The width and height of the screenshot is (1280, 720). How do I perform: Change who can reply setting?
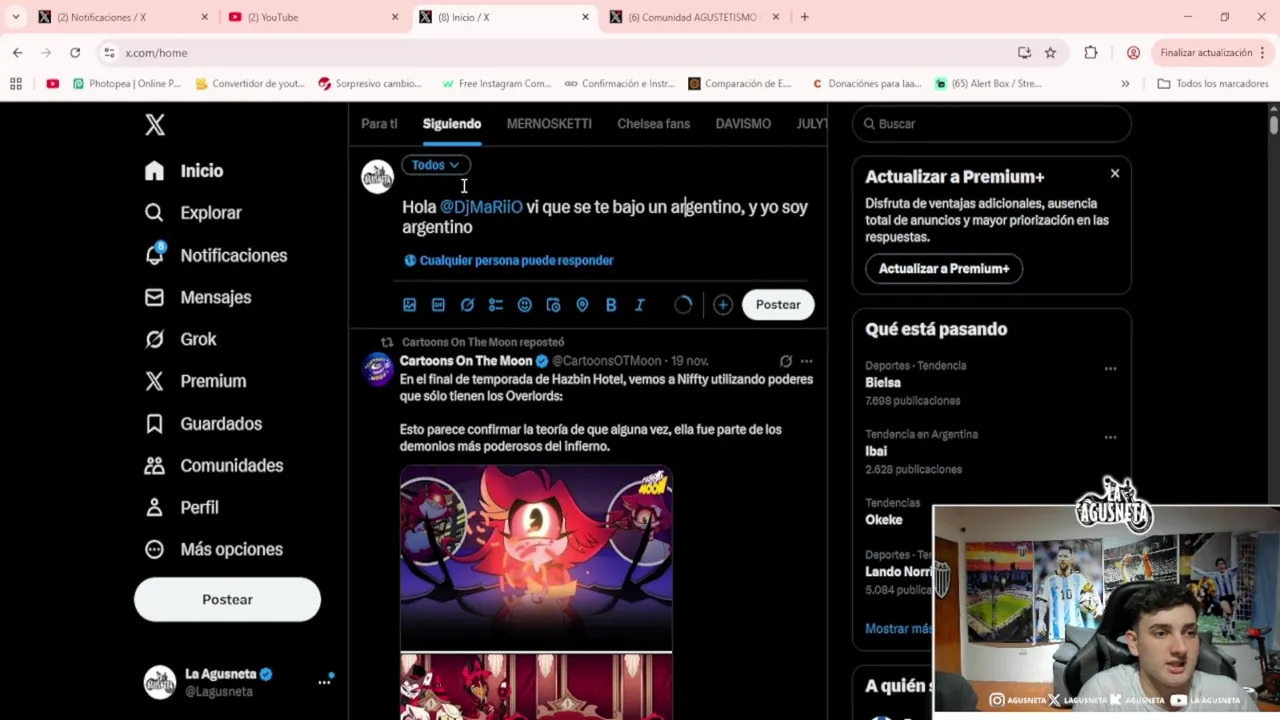[508, 260]
